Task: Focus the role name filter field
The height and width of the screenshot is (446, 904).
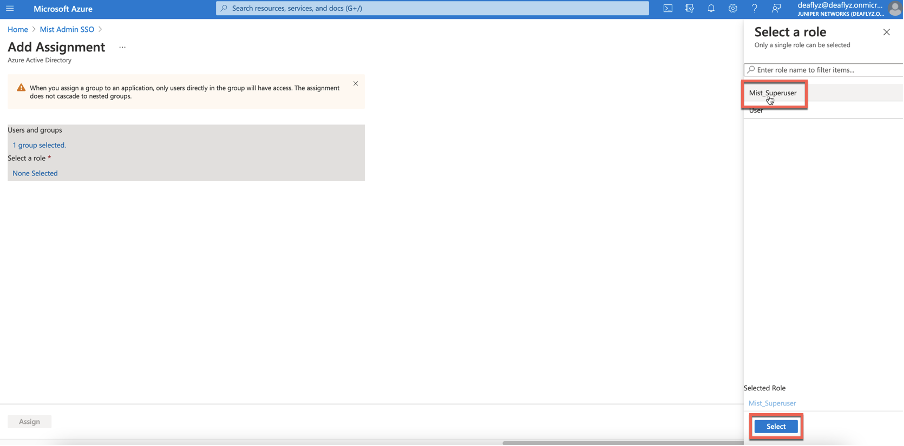Action: 820,70
